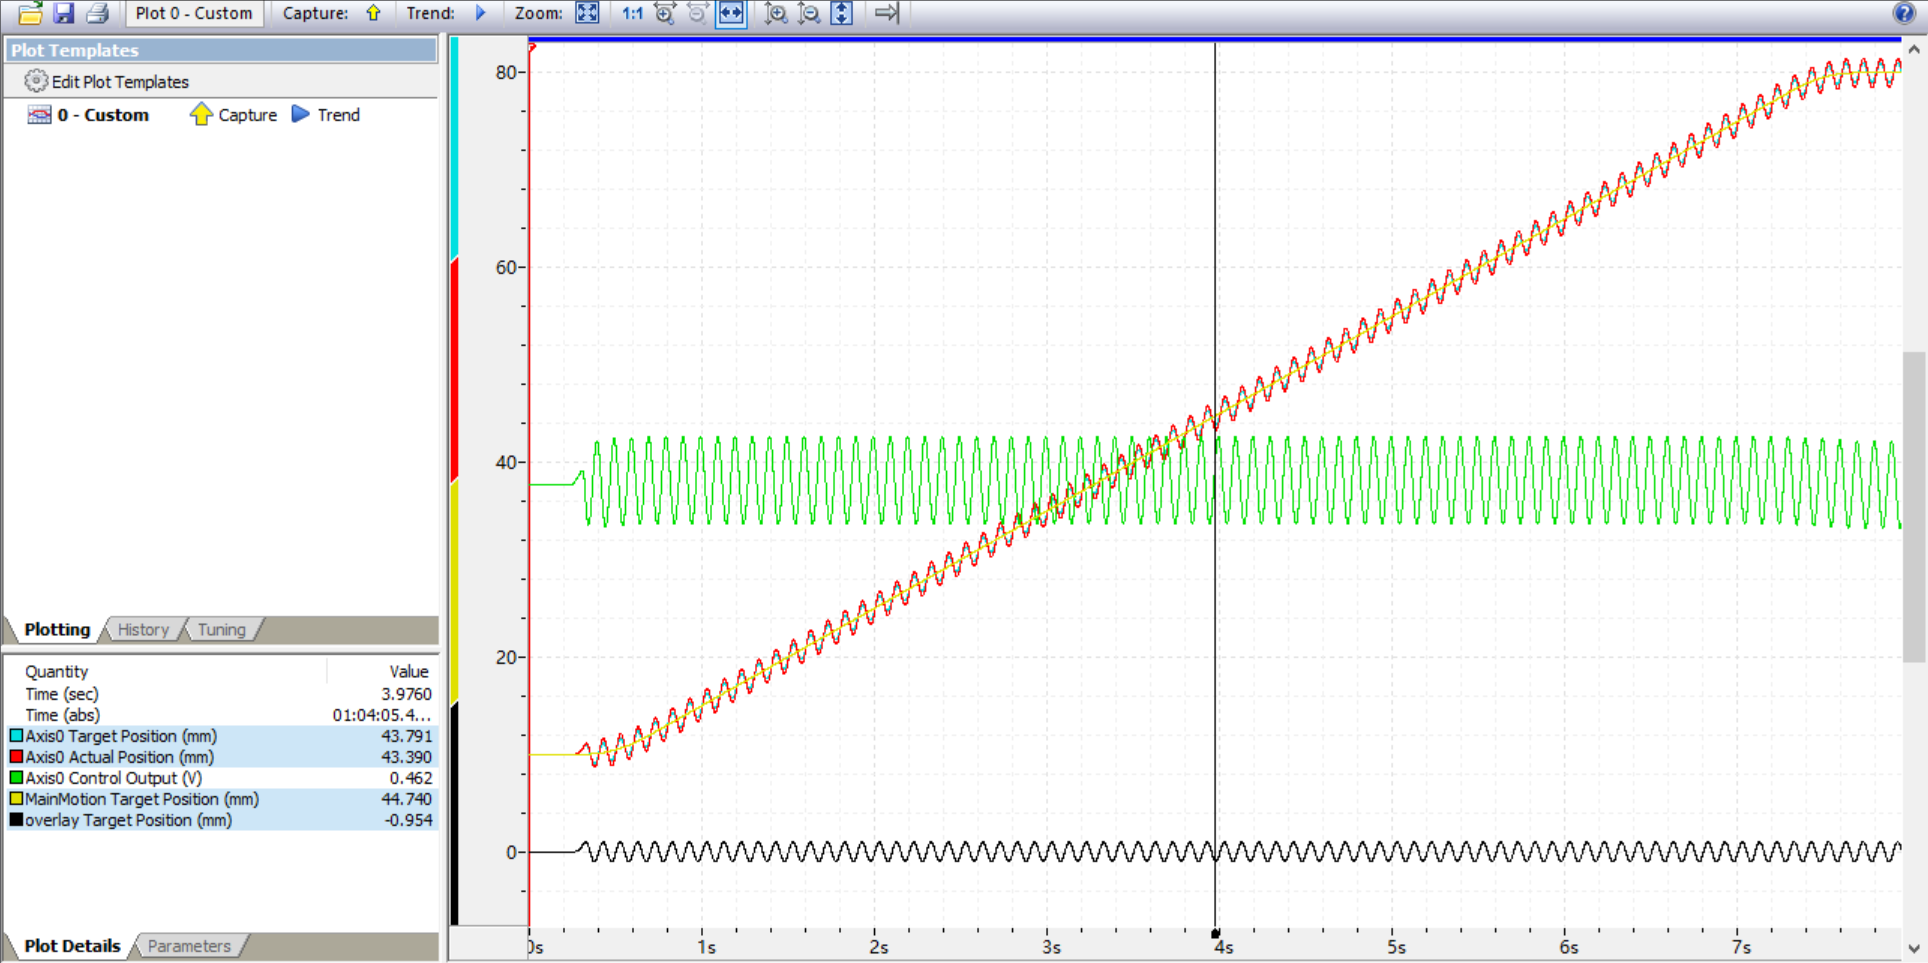Screen dimensions: 1928x963
Task: Click the cursor marker at 4s on time axis
Action: [1215, 933]
